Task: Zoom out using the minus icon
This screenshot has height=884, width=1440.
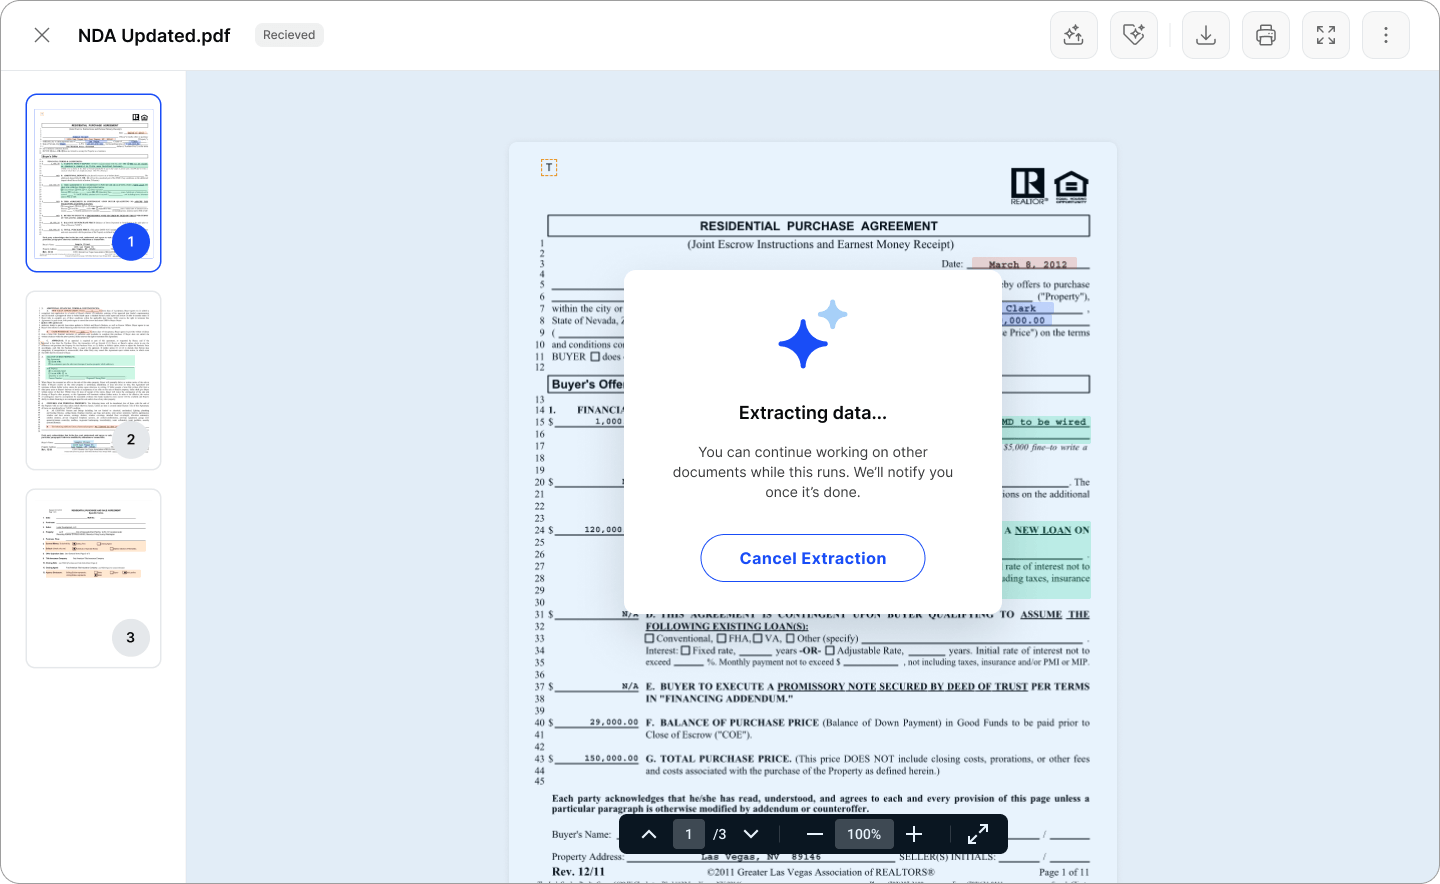Action: click(x=815, y=833)
